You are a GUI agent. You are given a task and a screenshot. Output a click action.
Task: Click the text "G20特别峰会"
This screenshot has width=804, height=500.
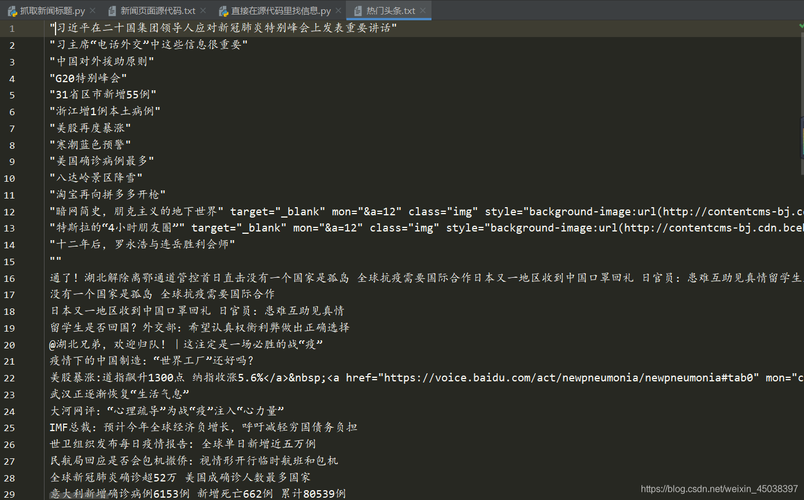(87, 78)
